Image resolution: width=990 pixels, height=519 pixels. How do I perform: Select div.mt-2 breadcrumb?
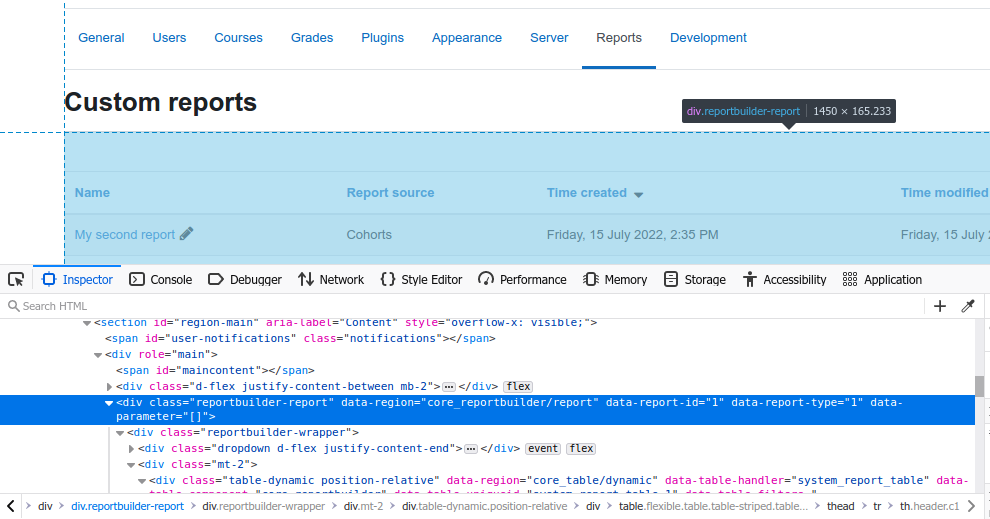(363, 506)
